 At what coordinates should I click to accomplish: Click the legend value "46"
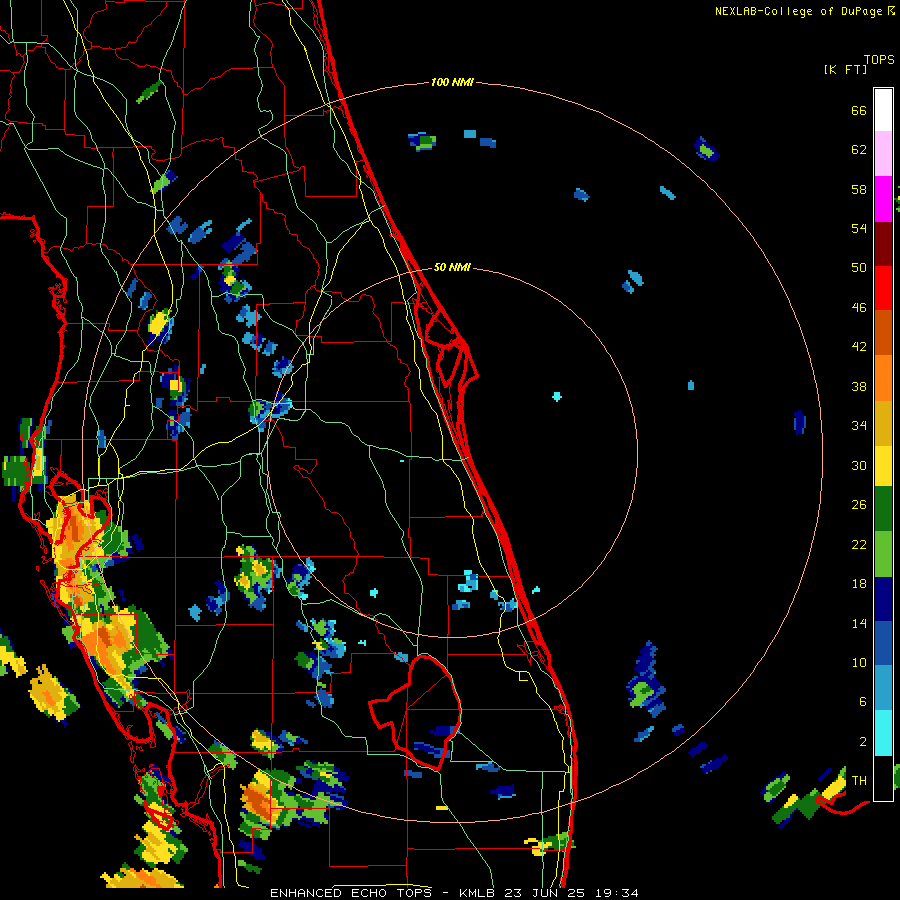coord(859,308)
